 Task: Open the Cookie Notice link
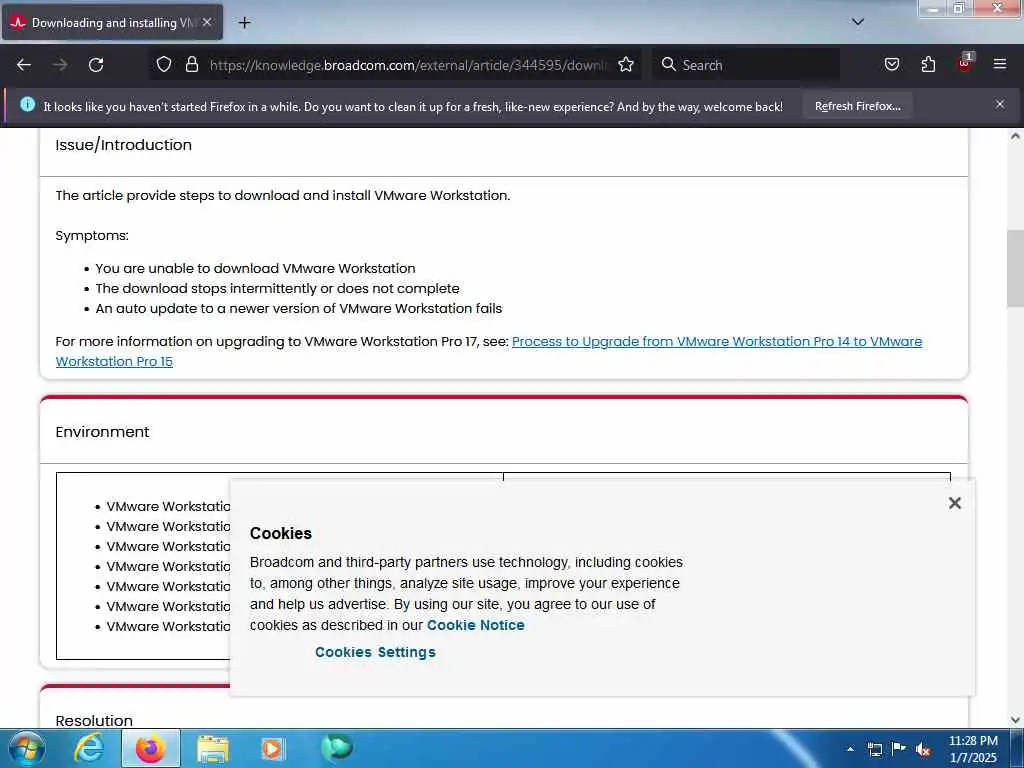click(475, 625)
